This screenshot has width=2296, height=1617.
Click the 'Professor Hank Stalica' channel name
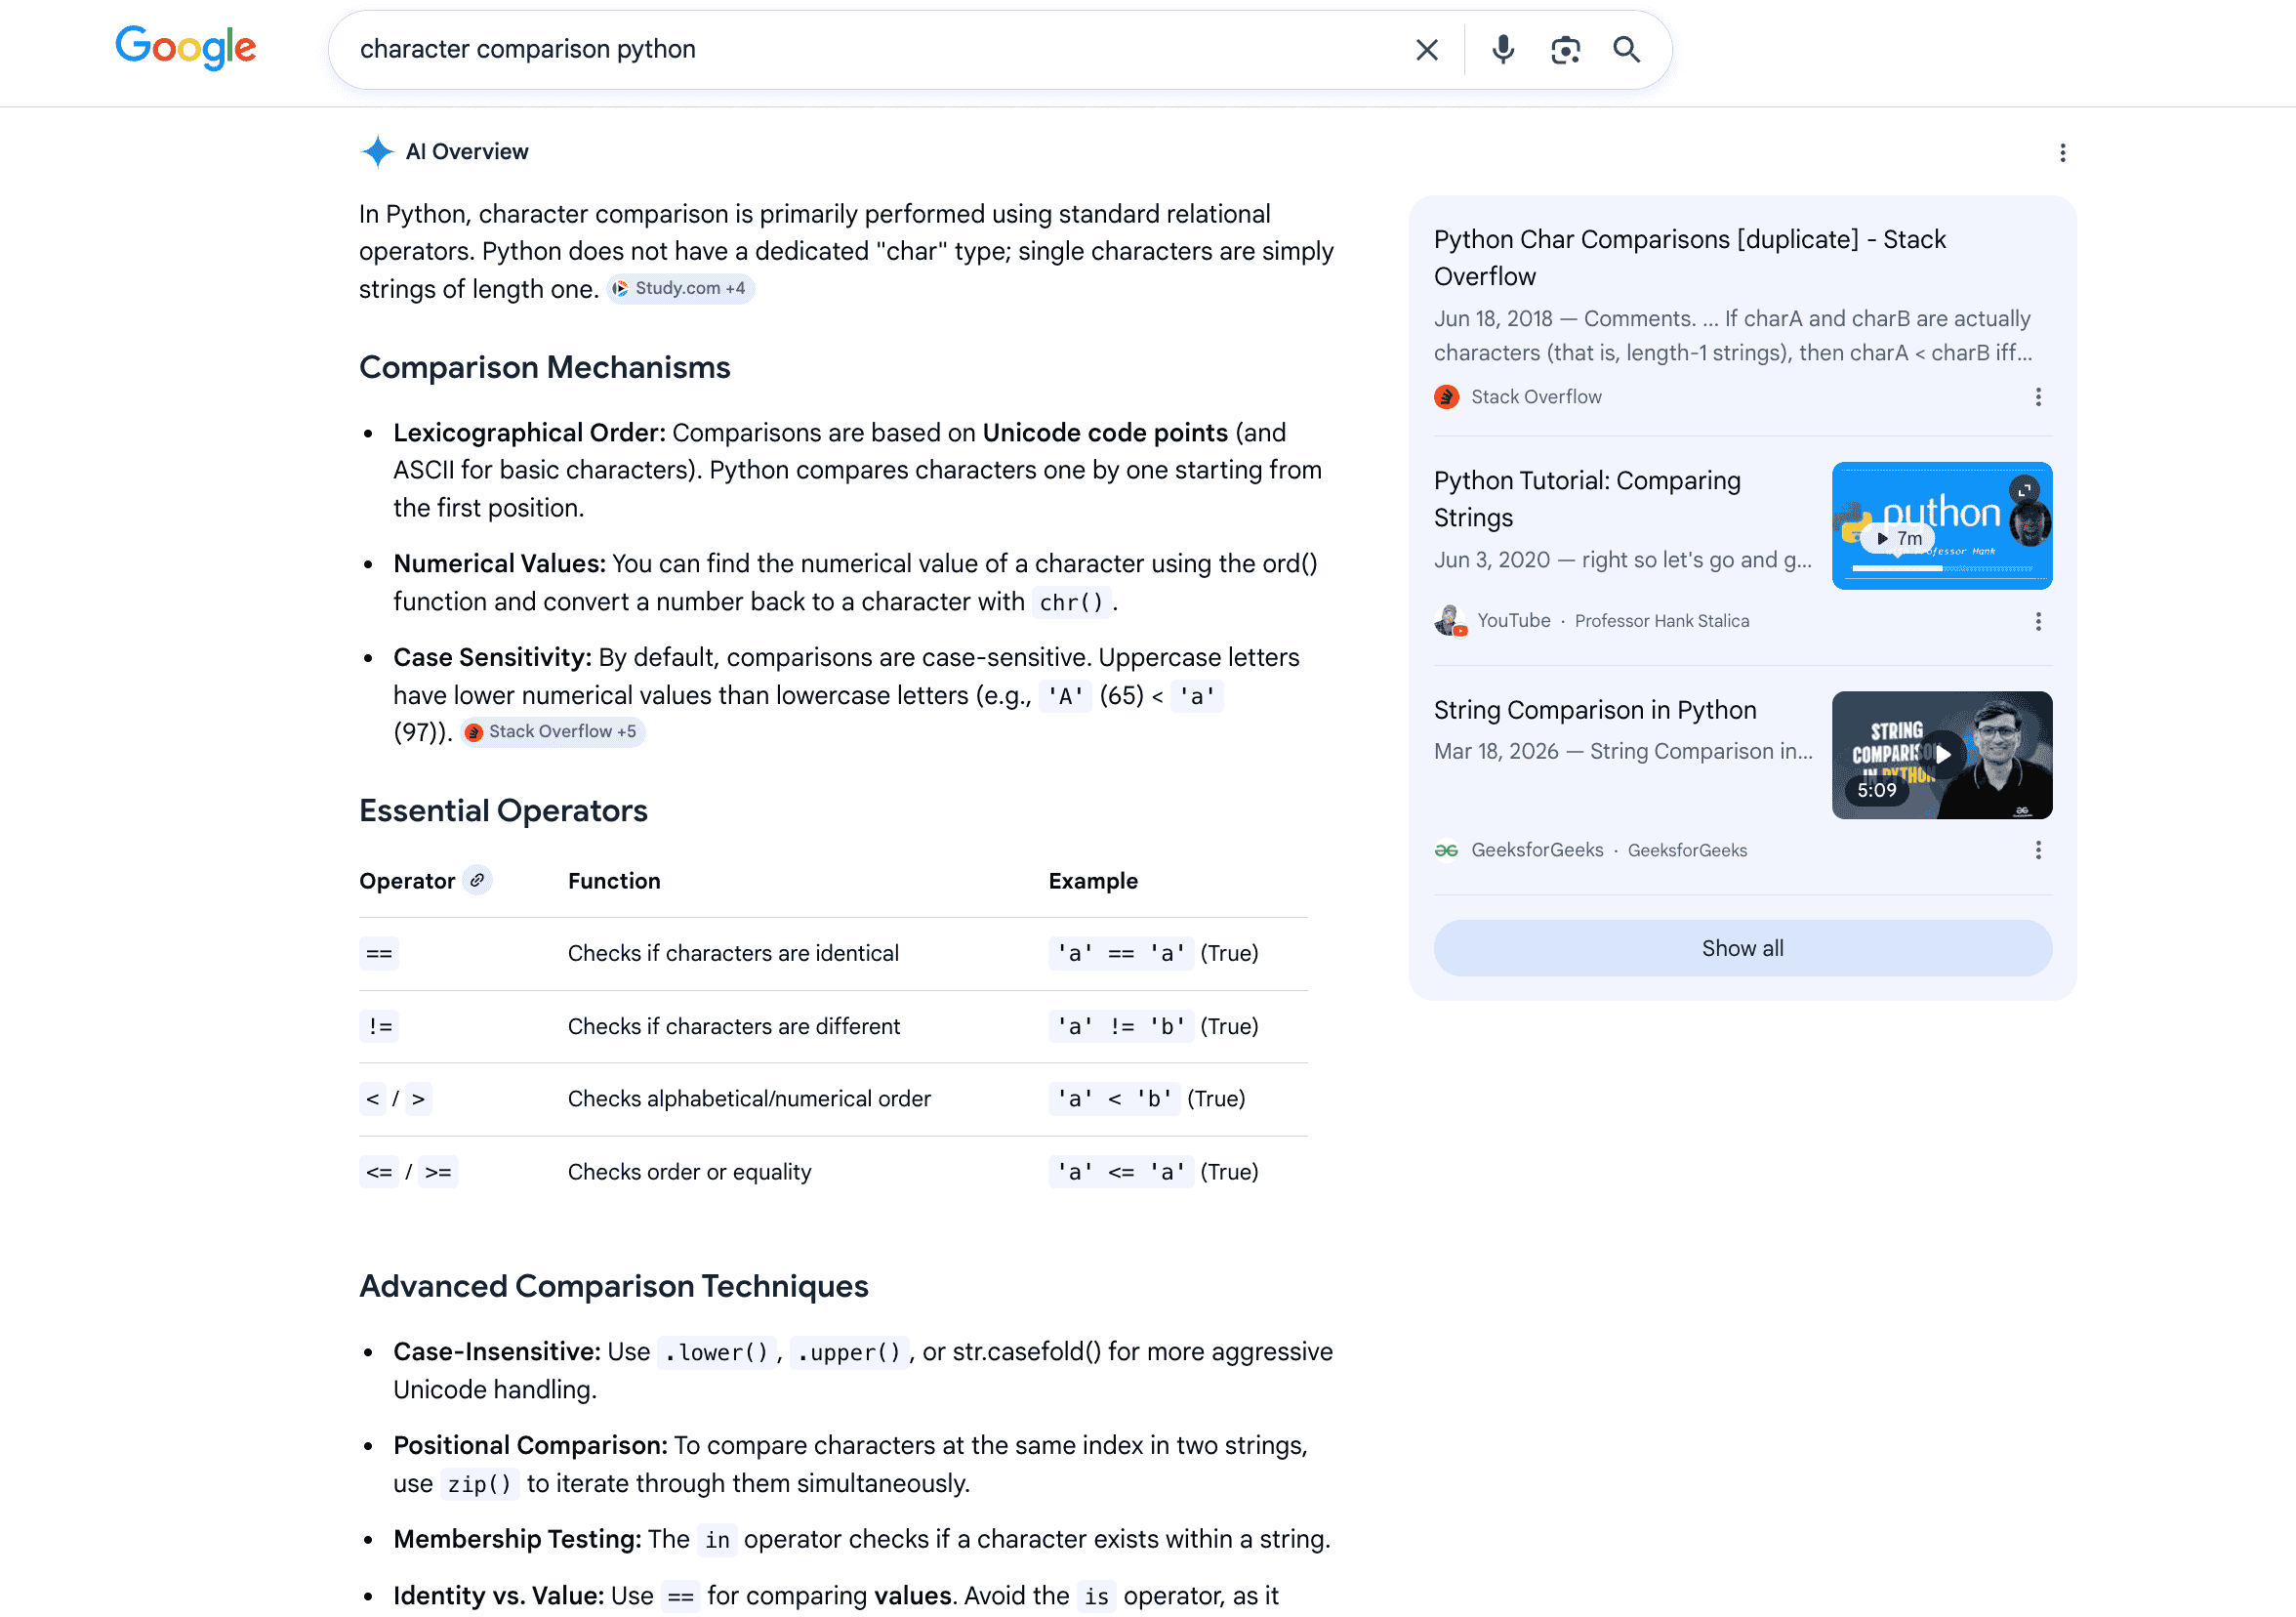(x=1662, y=620)
